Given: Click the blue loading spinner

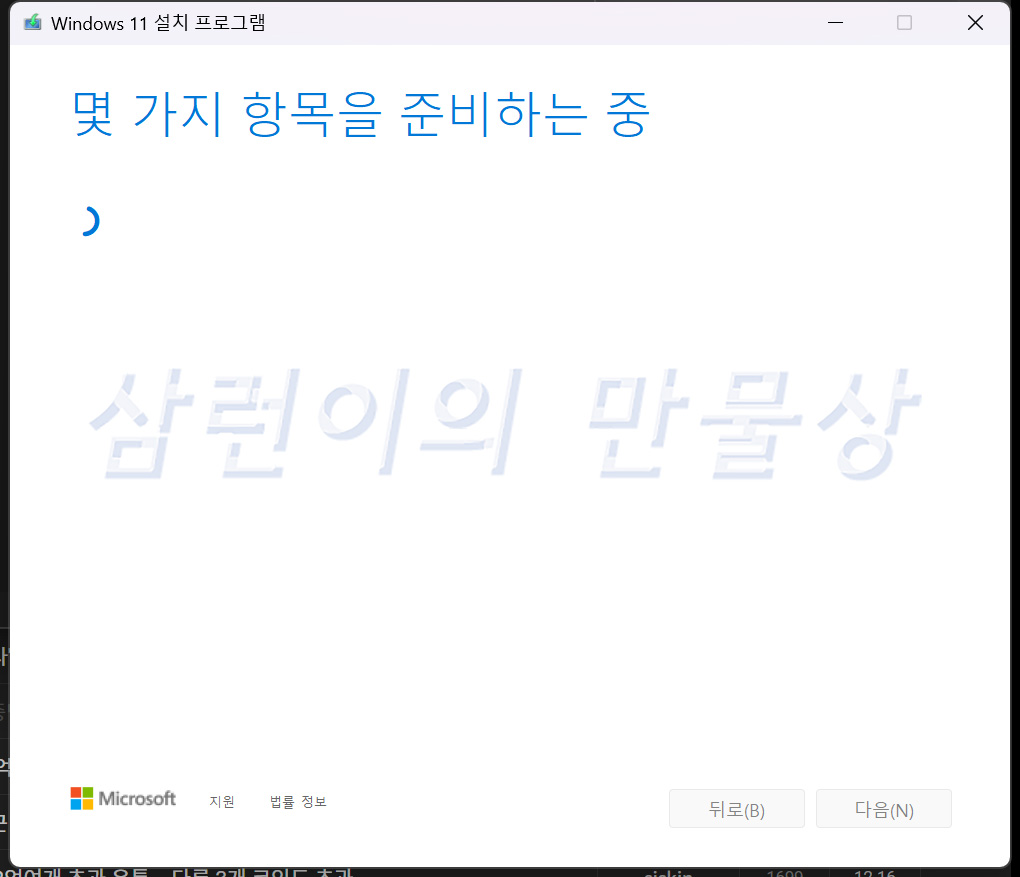Looking at the screenshot, I should (89, 221).
